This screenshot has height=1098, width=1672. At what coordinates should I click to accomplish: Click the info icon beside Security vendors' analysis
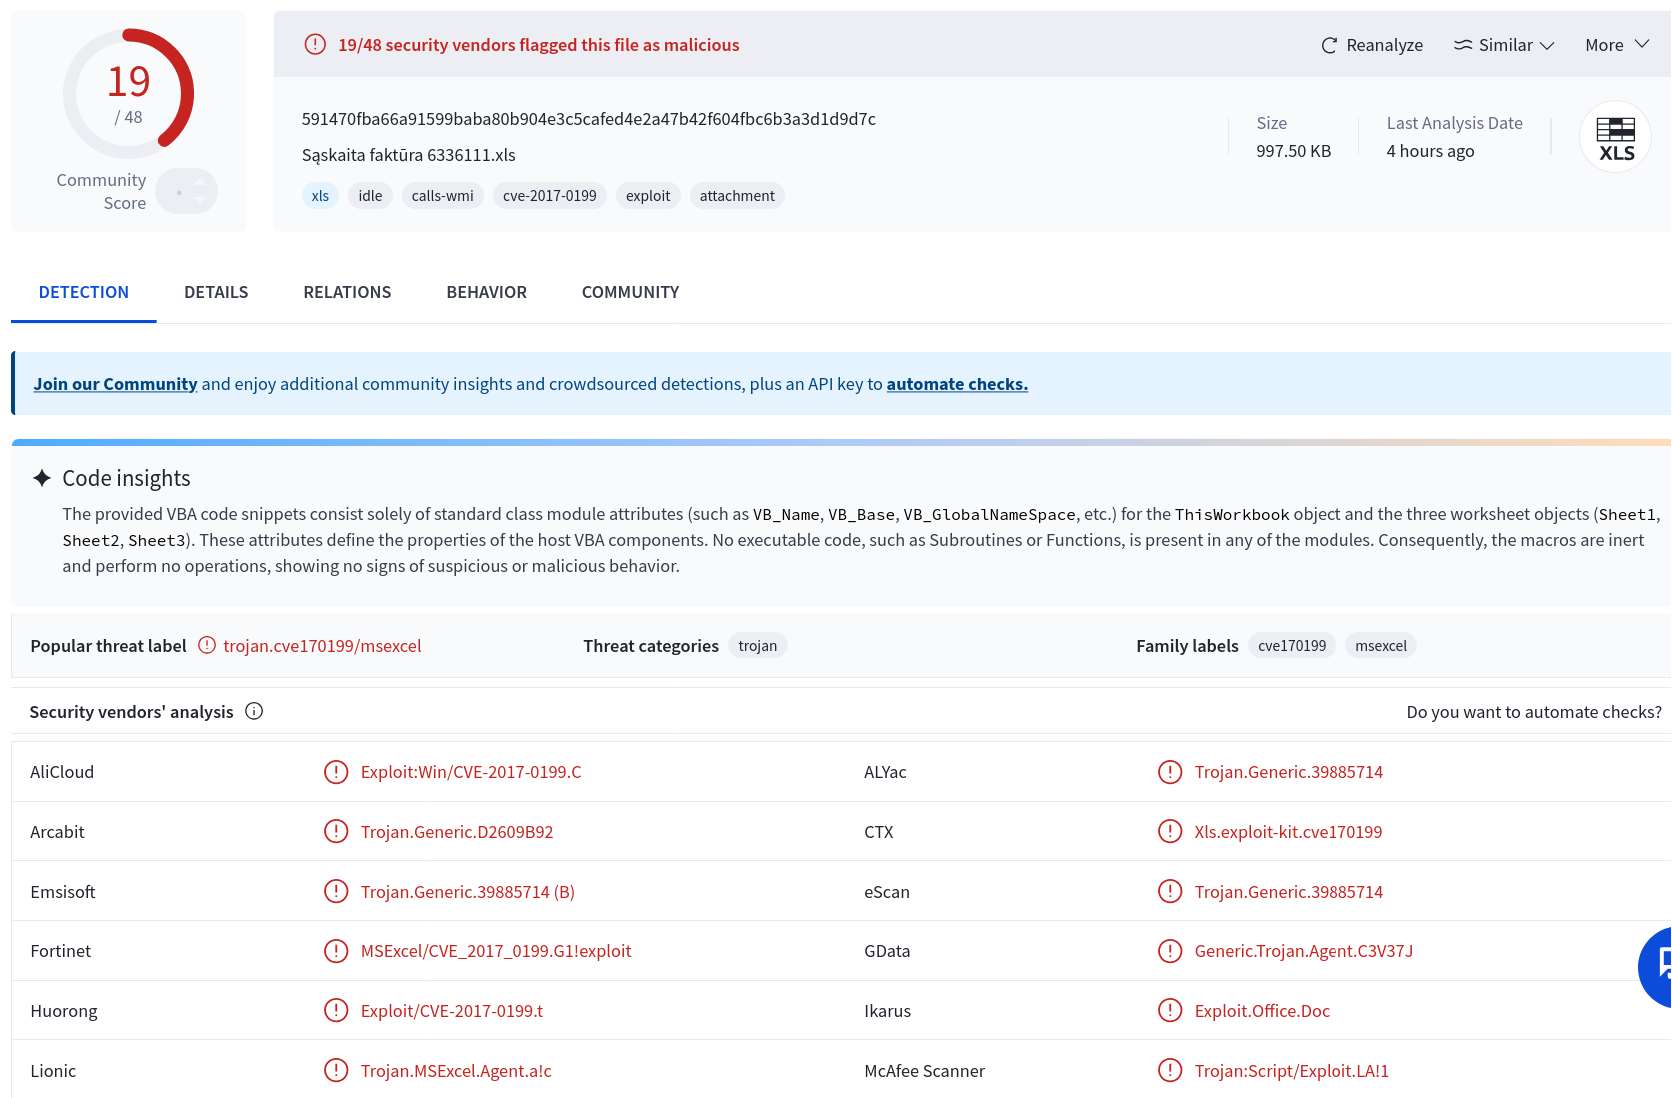pyautogui.click(x=254, y=711)
